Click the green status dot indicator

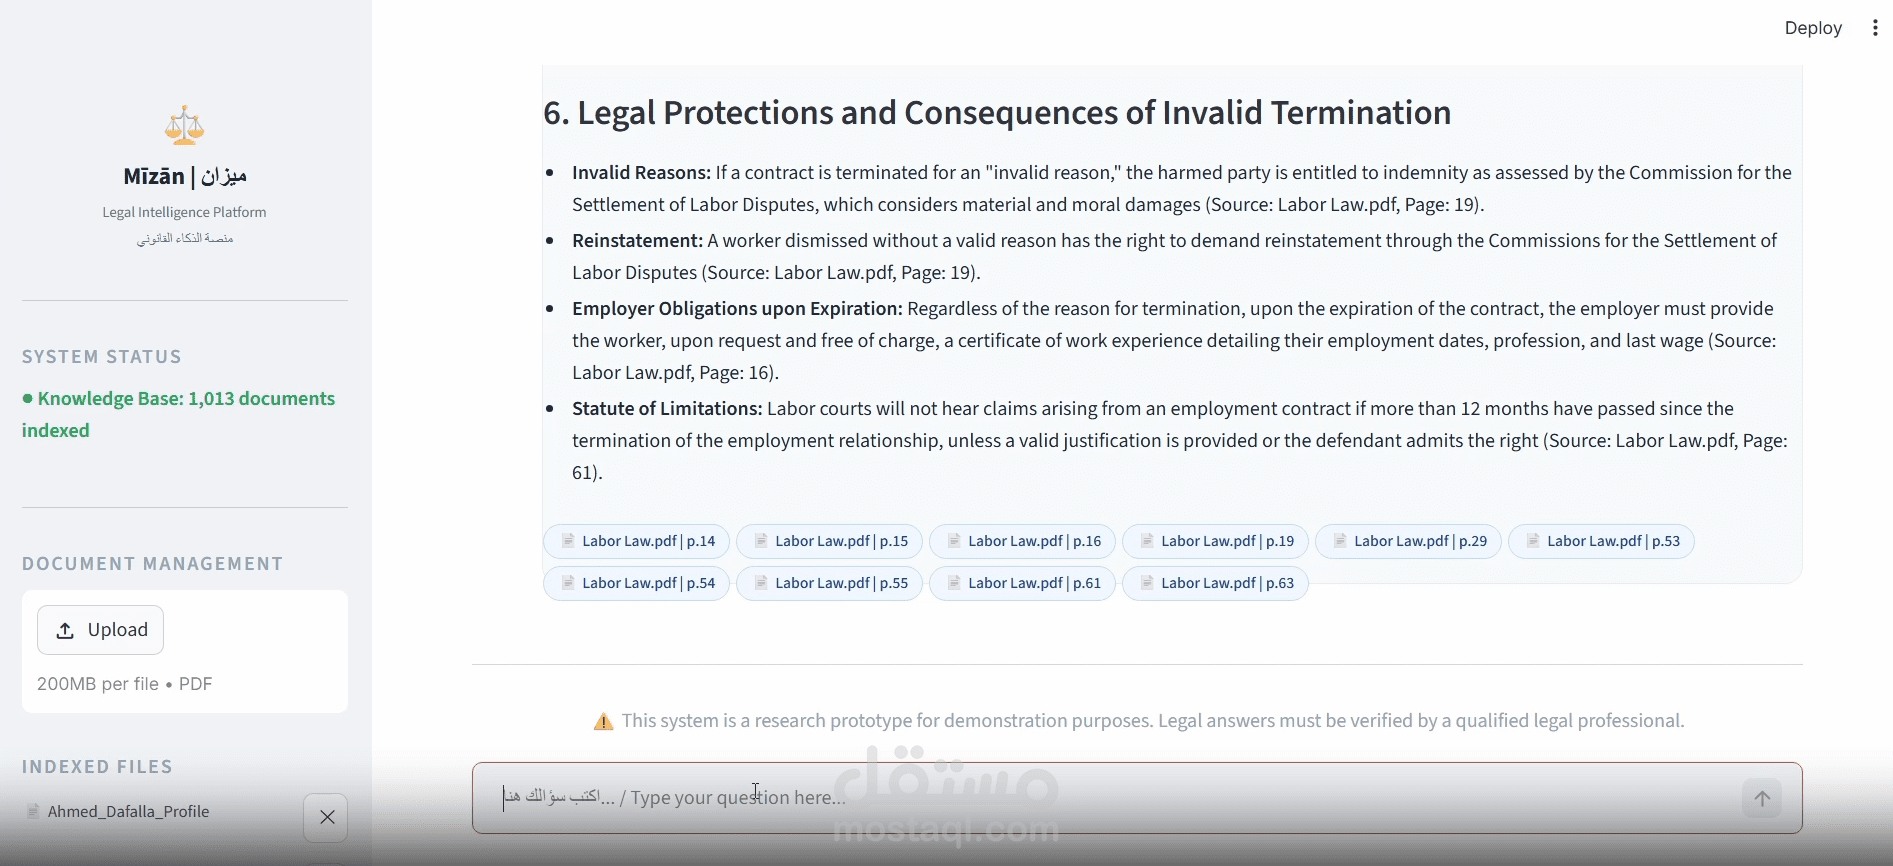point(27,398)
